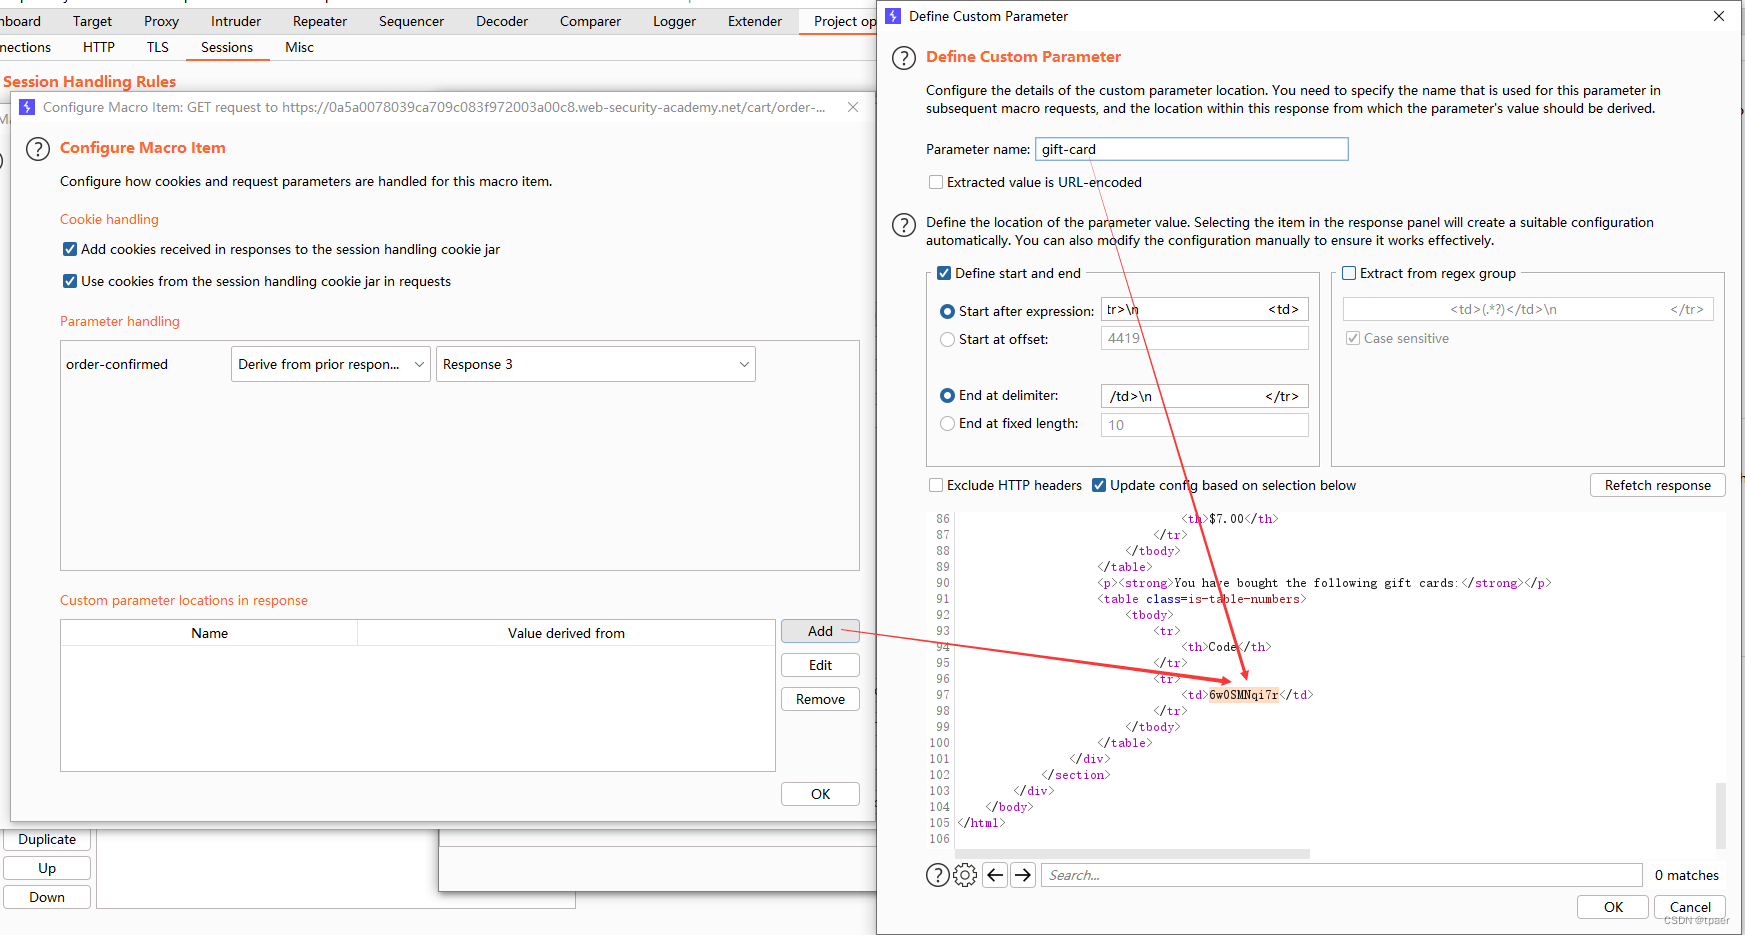Toggle Define start and end checkbox

tap(944, 273)
